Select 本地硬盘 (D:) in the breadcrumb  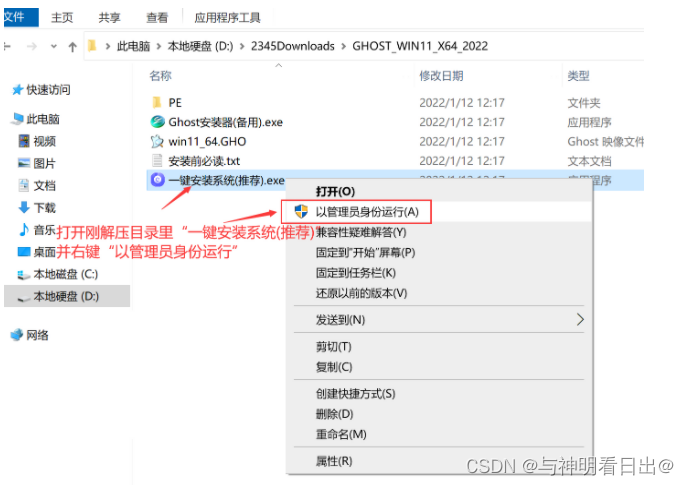point(200,46)
